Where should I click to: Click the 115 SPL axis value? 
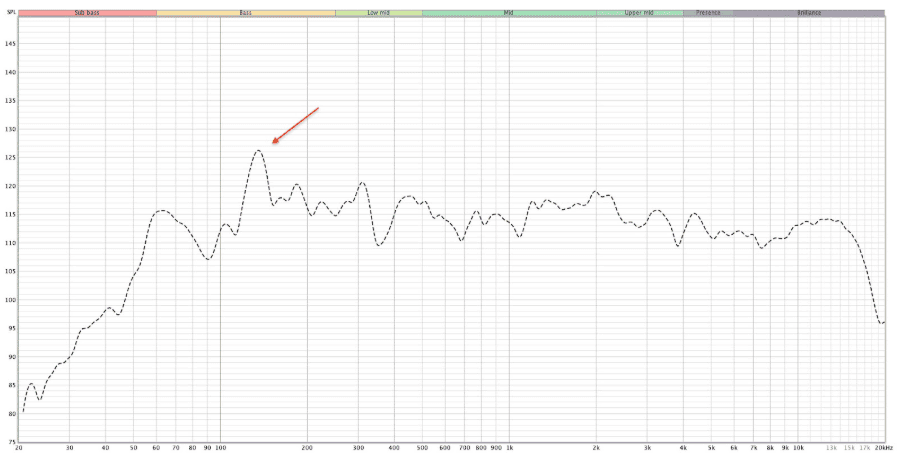click(x=10, y=215)
